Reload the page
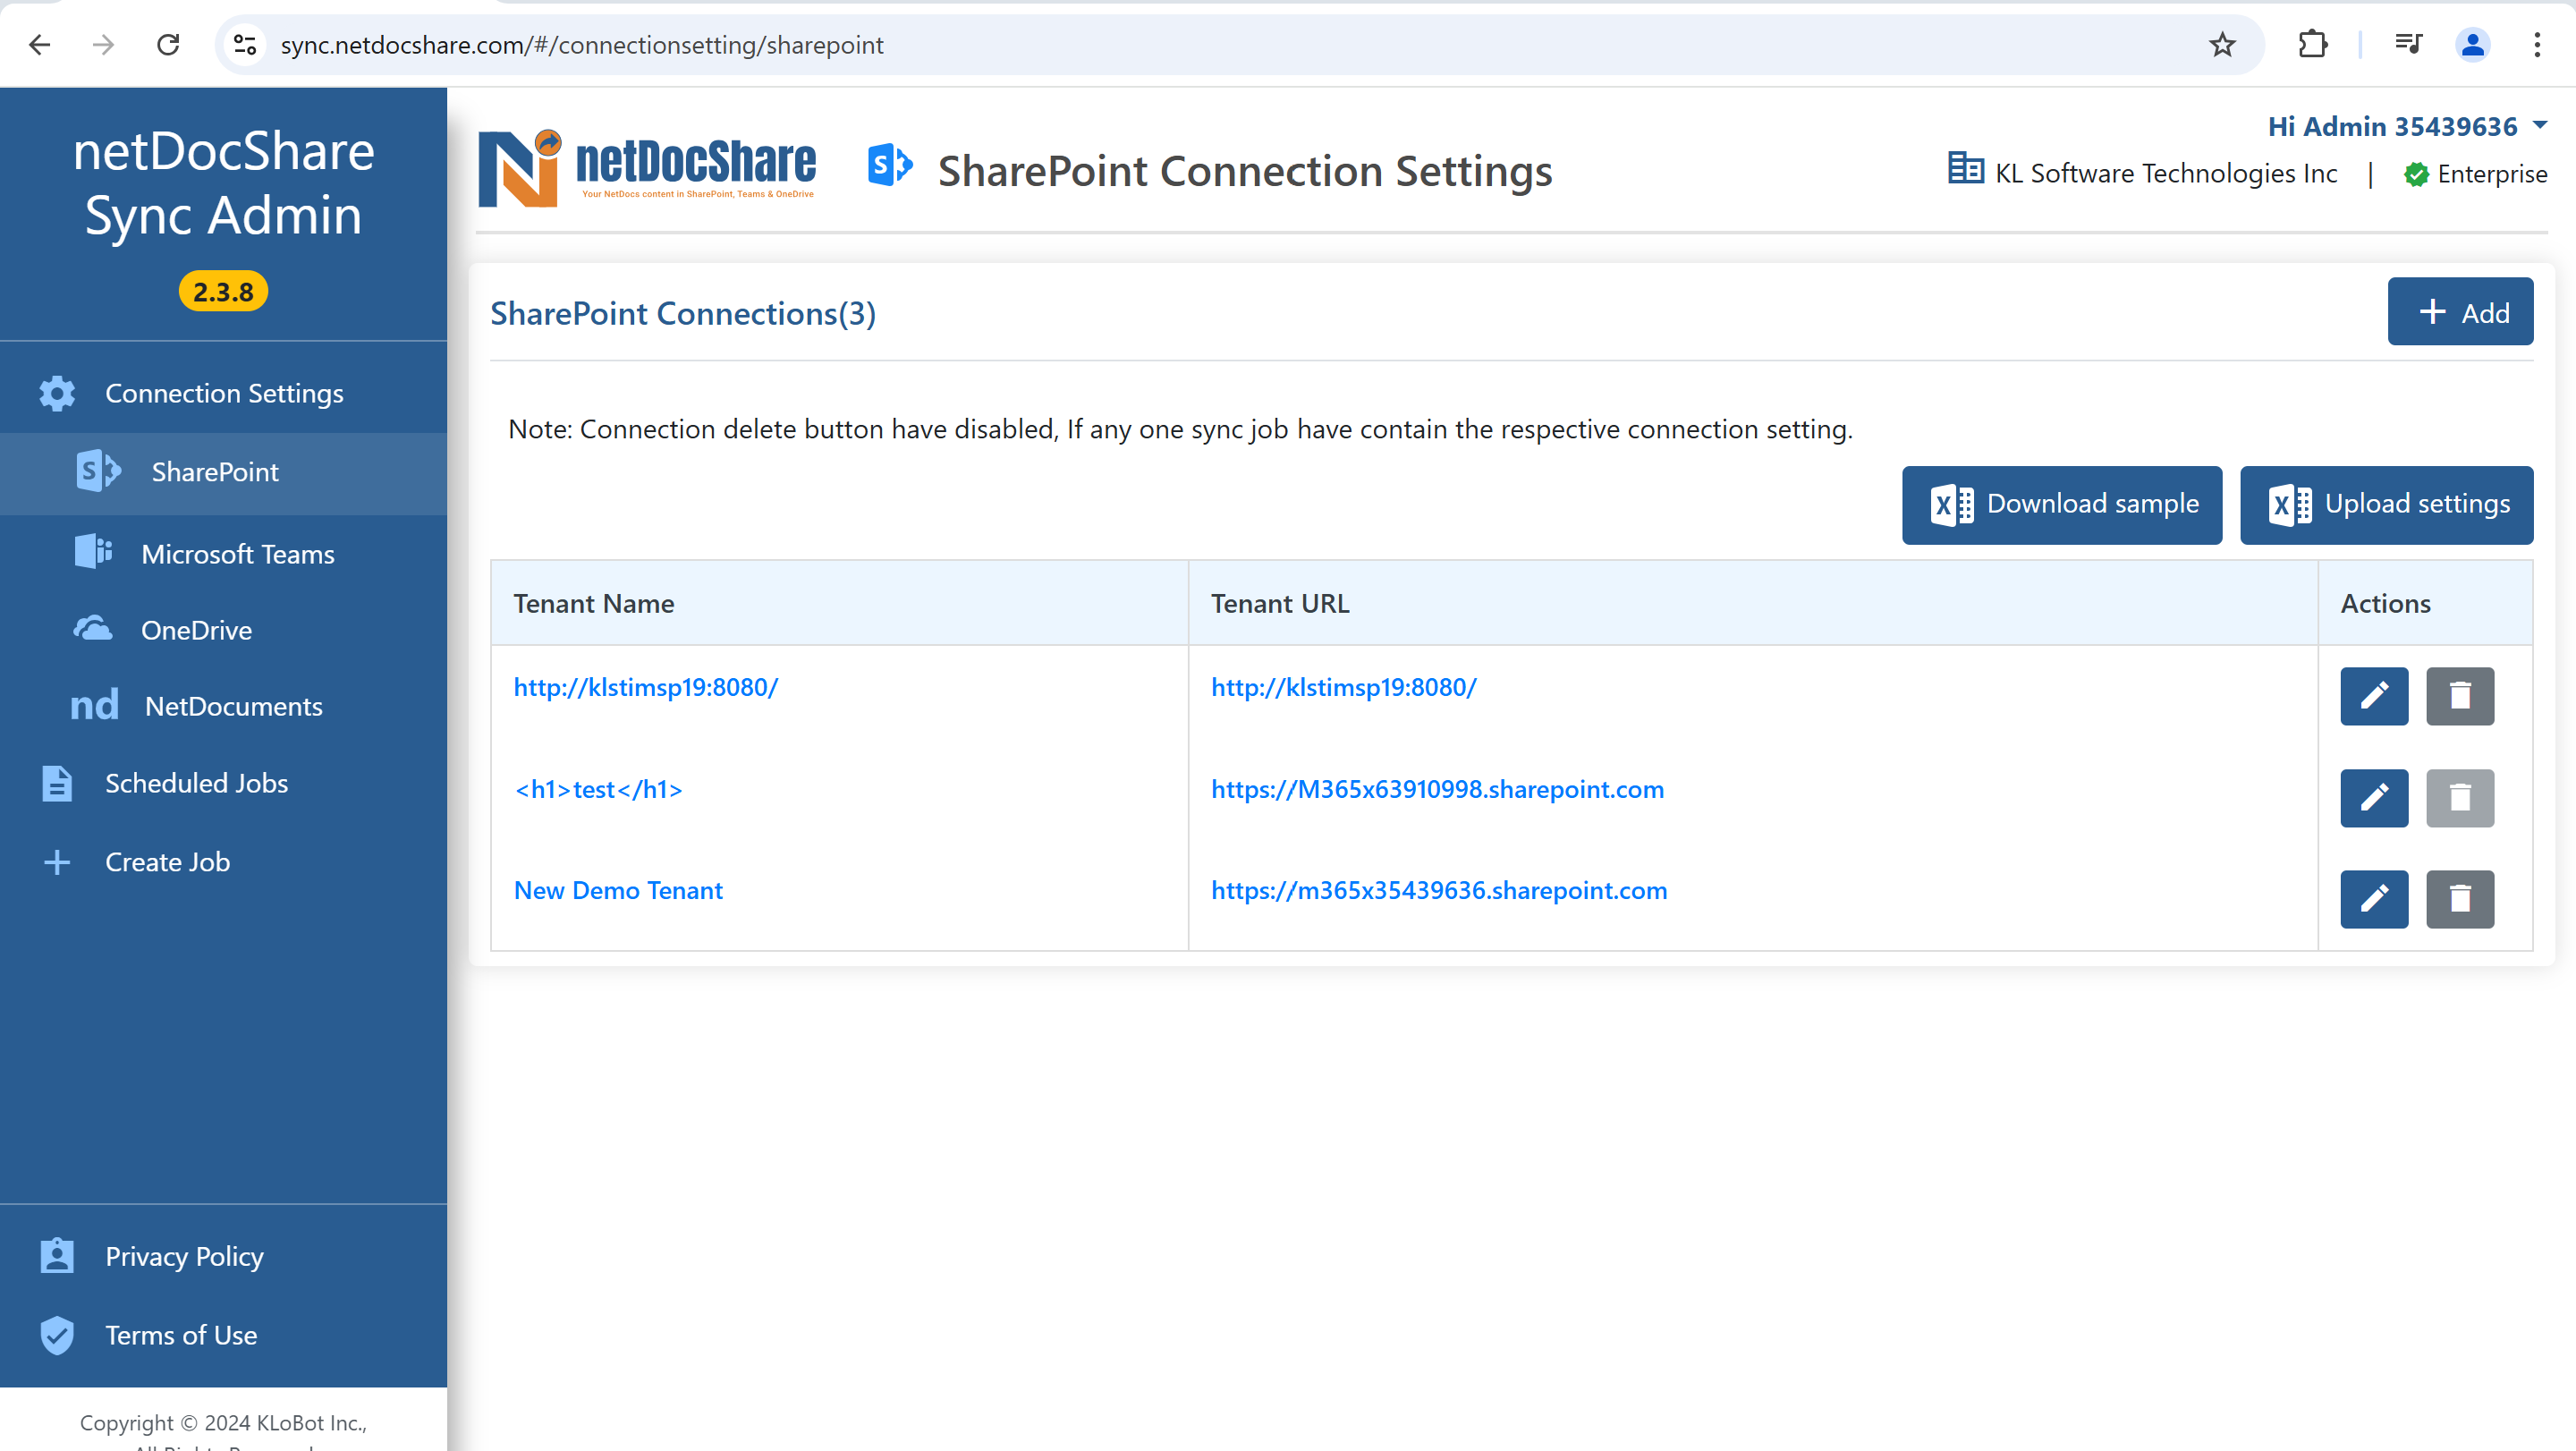 click(168, 45)
